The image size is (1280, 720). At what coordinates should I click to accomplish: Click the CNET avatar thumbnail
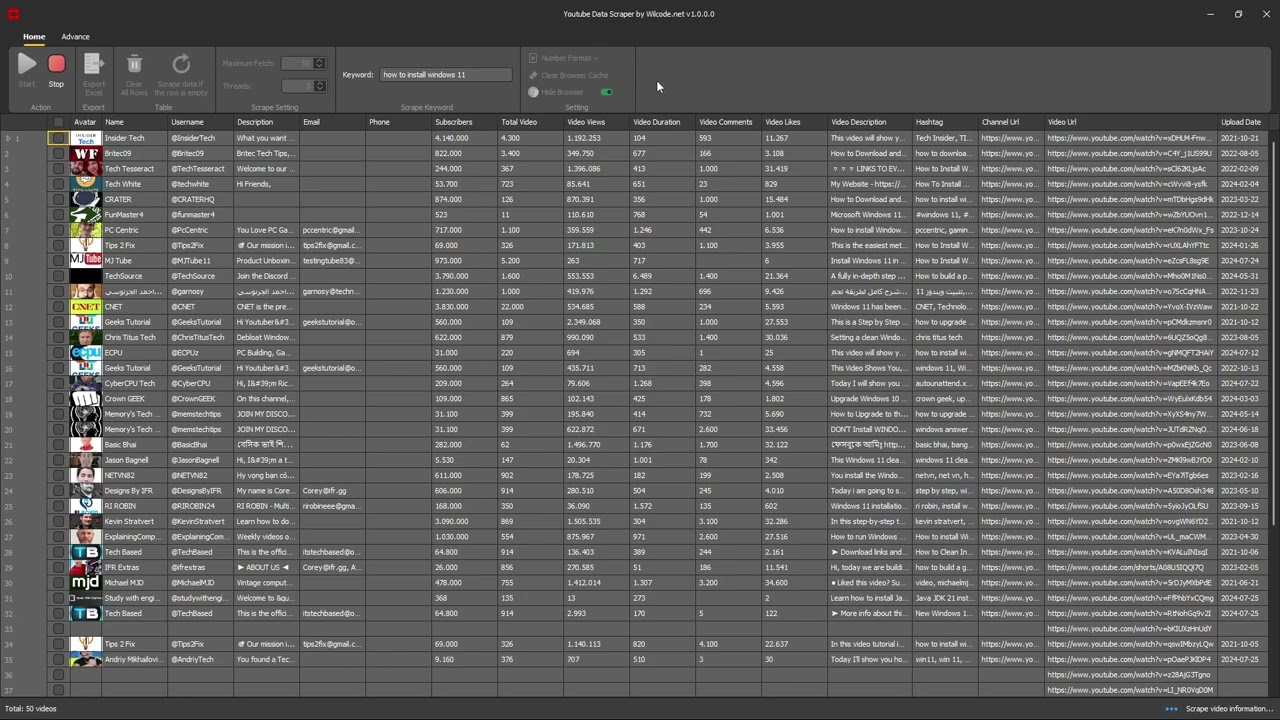point(85,307)
